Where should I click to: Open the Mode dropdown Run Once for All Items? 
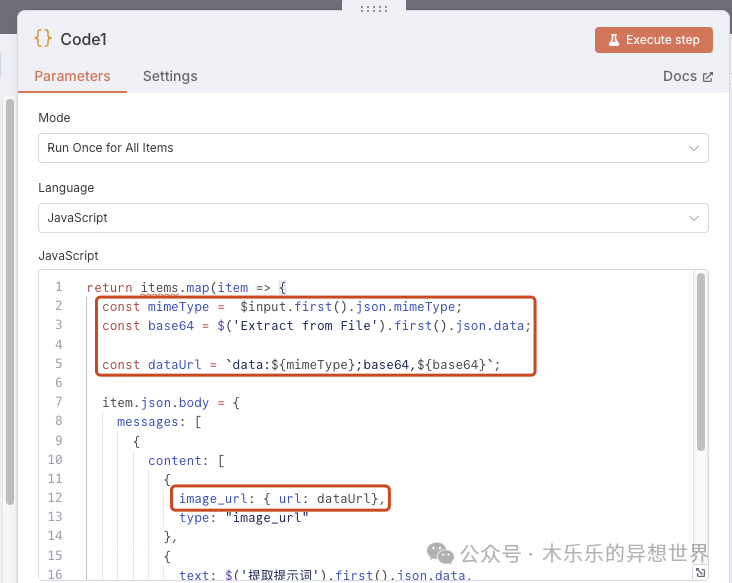[x=373, y=148]
